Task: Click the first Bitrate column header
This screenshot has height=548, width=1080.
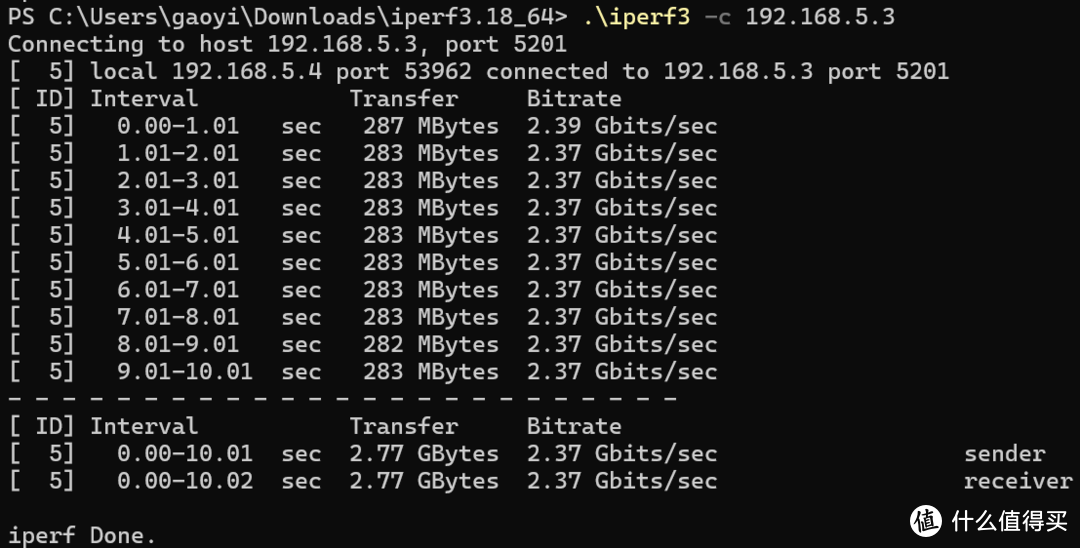Action: 574,99
